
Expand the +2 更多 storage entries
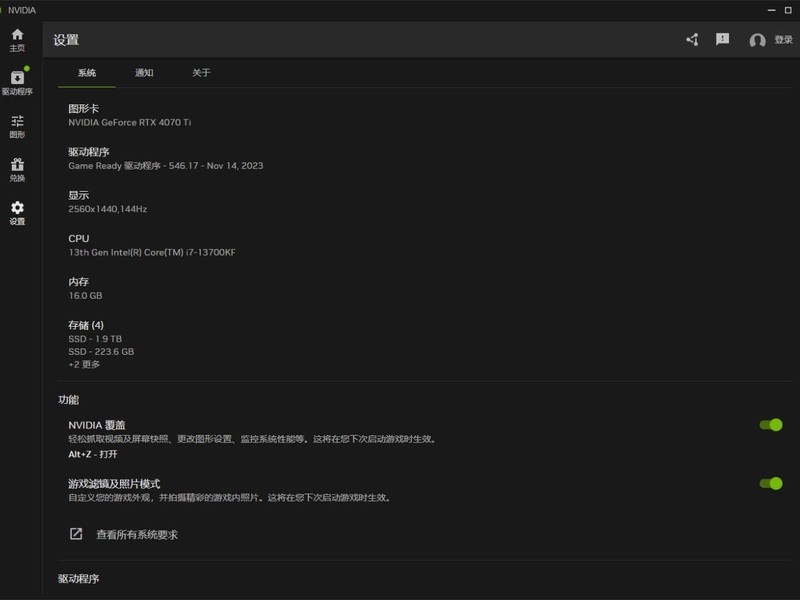[x=84, y=364]
